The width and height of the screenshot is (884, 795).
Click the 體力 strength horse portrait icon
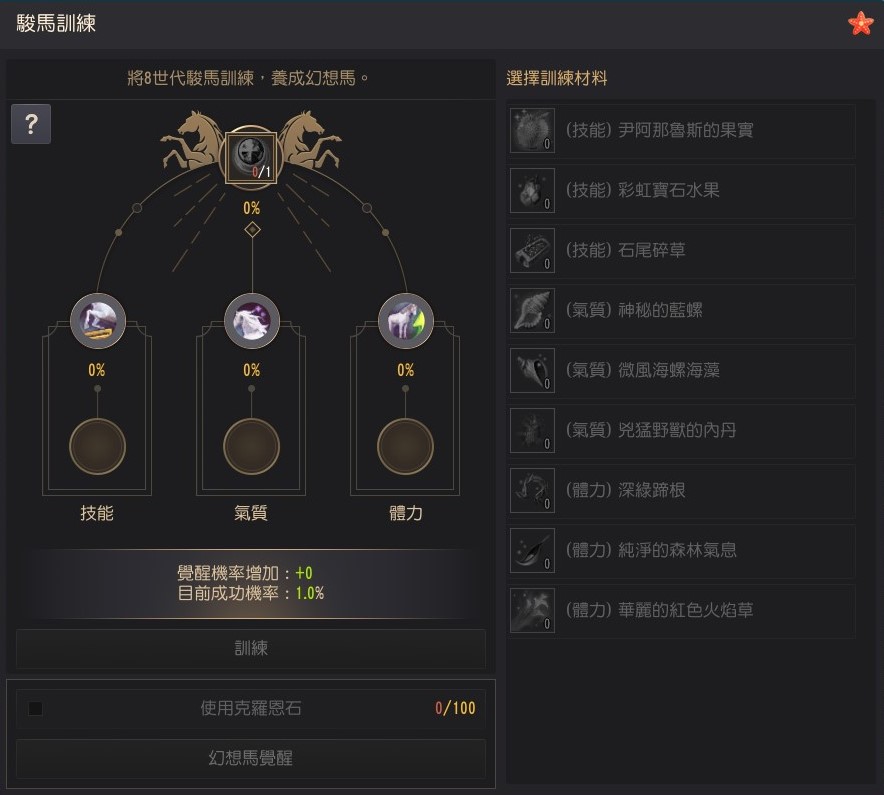click(405, 321)
